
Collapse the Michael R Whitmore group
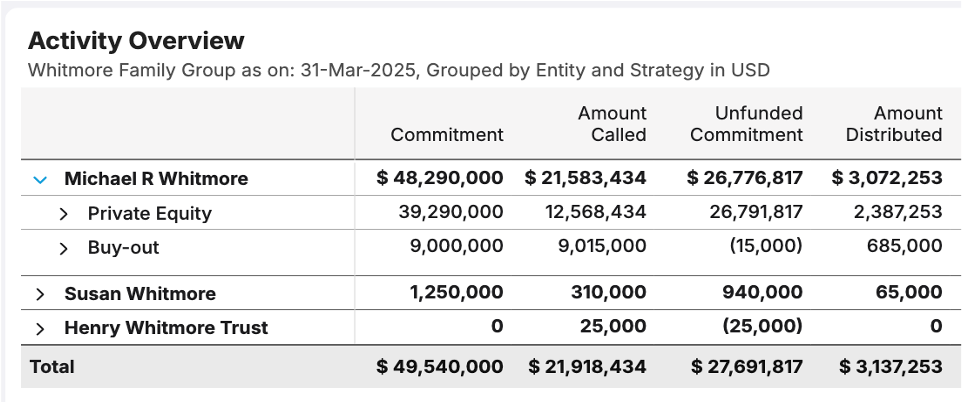pos(40,179)
